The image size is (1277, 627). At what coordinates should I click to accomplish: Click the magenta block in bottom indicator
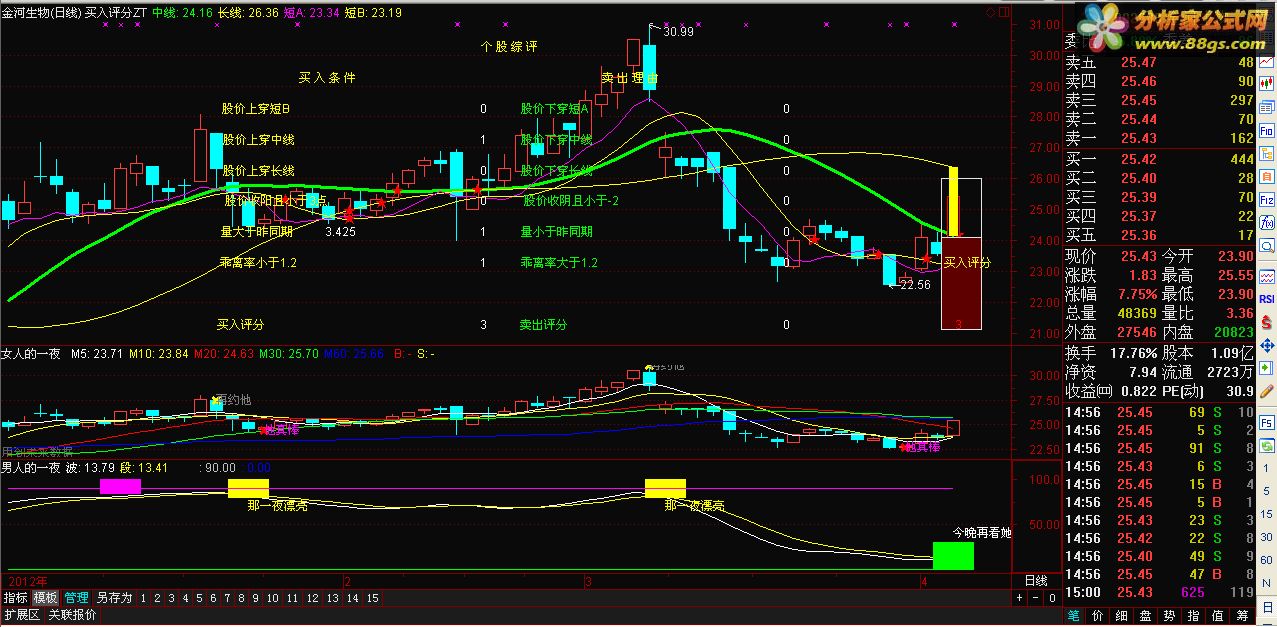pyautogui.click(x=120, y=487)
